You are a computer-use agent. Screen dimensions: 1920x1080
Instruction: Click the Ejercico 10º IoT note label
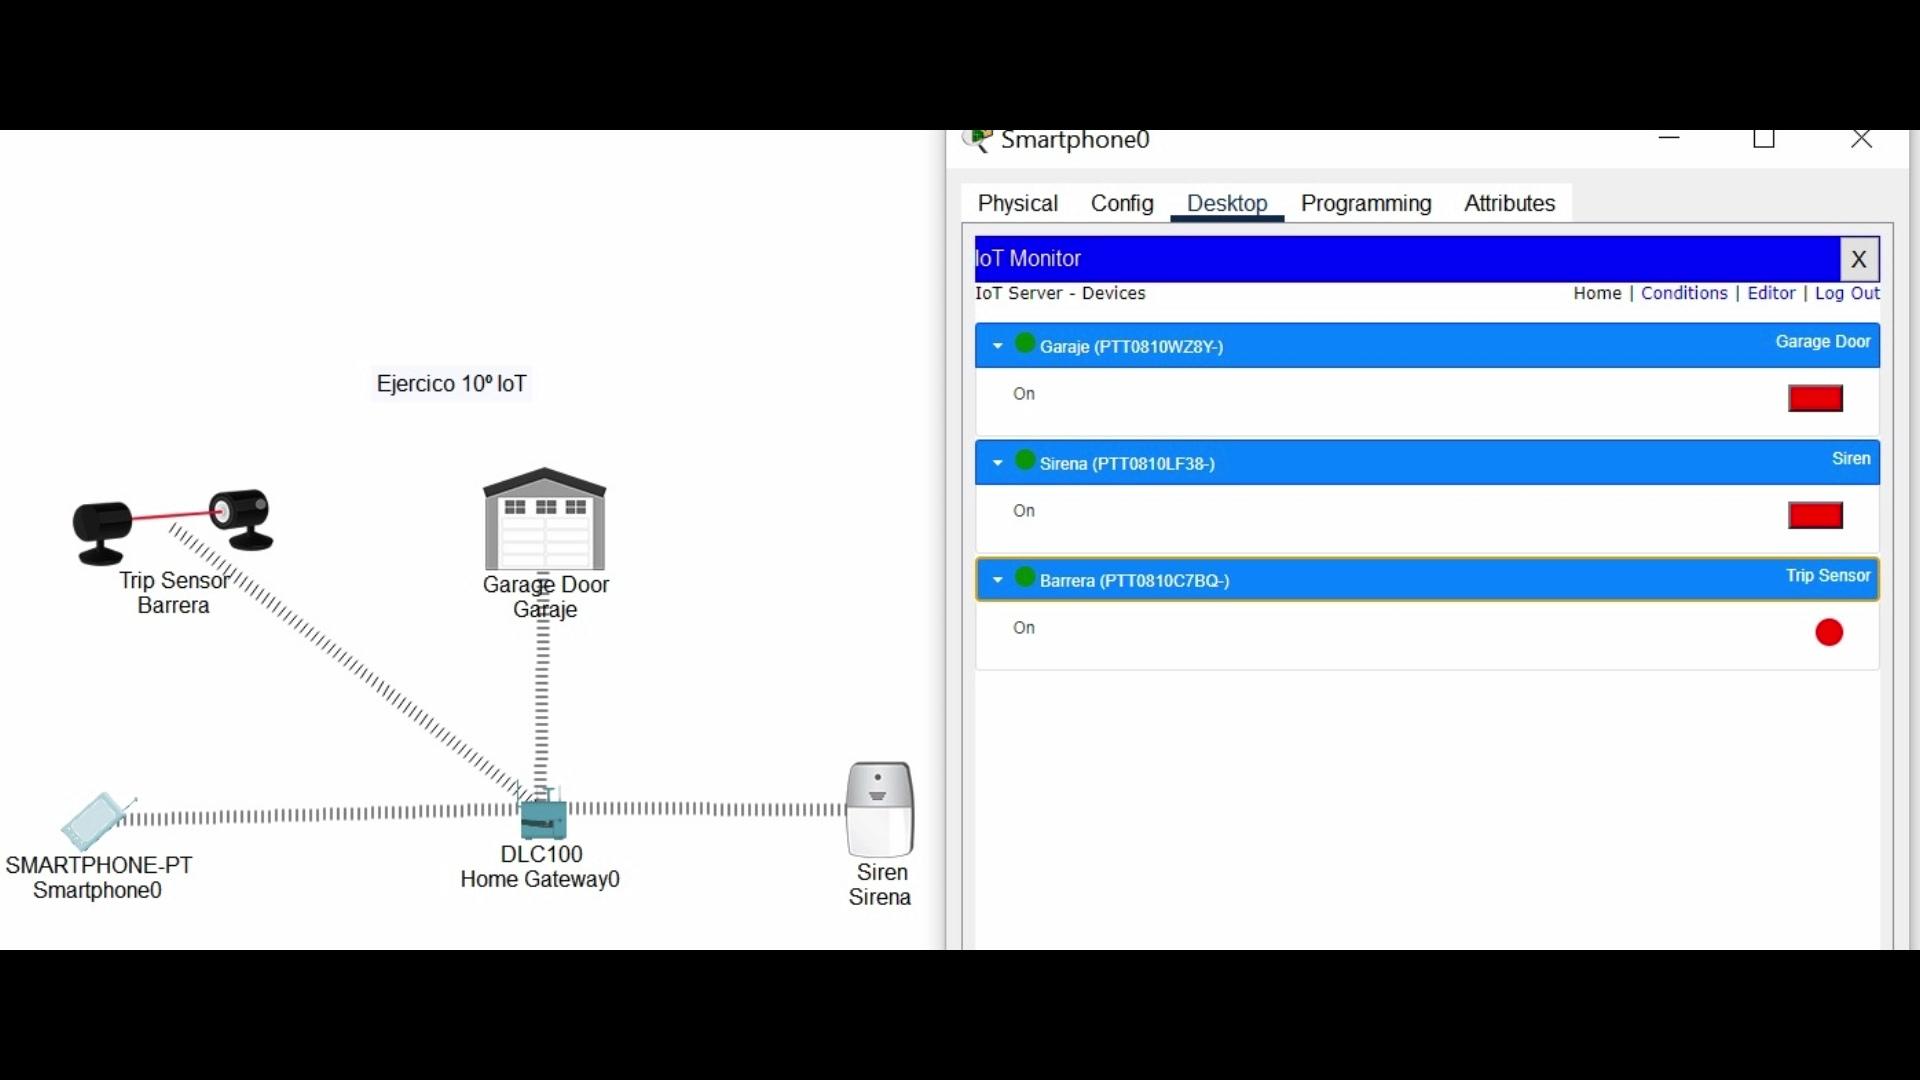tap(451, 384)
